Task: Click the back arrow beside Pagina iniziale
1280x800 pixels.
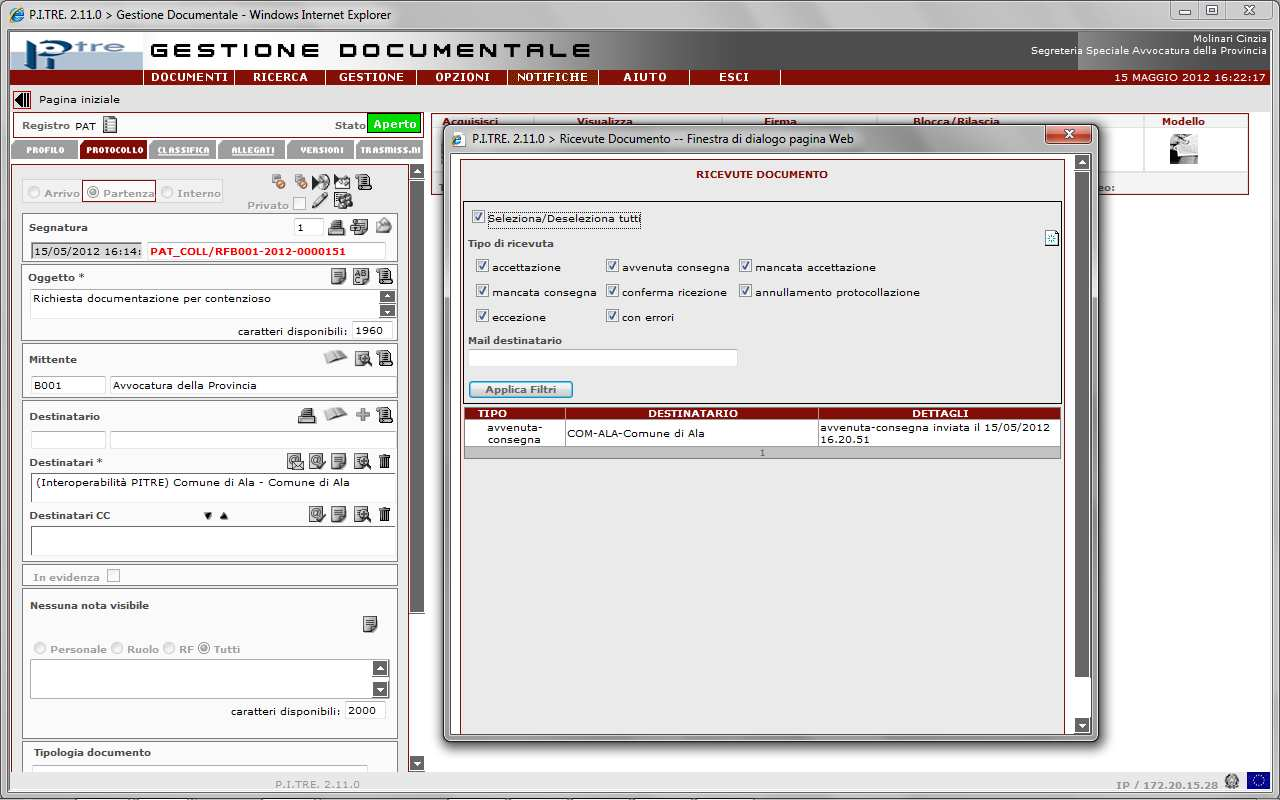Action: [22, 100]
